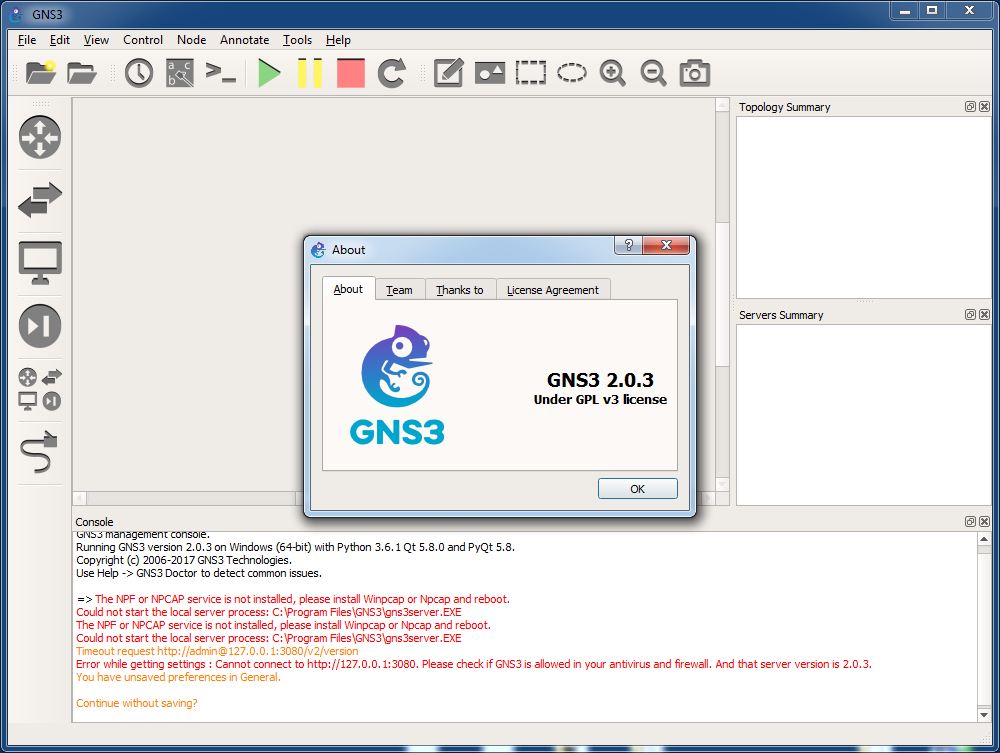Open the Node menu
The height and width of the screenshot is (753, 1000).
[191, 40]
